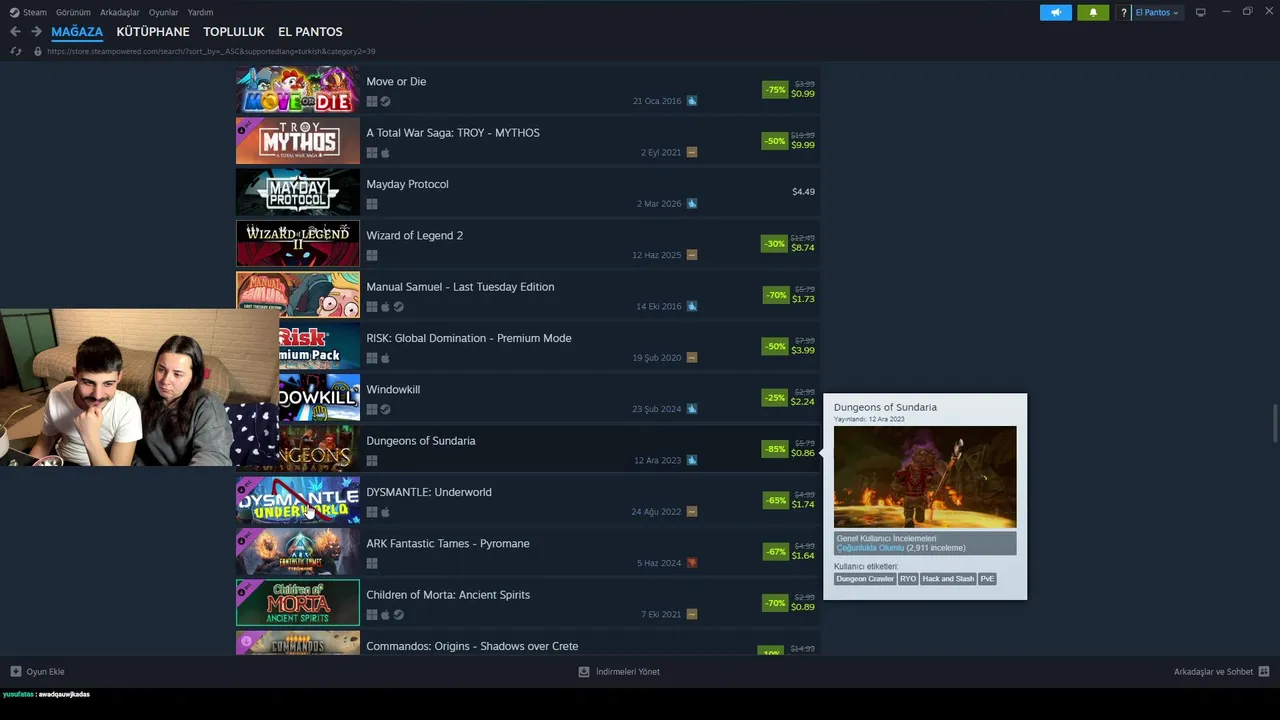This screenshot has height=720, width=1280.
Task: Click the thumbs-up review icon for Windowkill
Action: click(692, 409)
